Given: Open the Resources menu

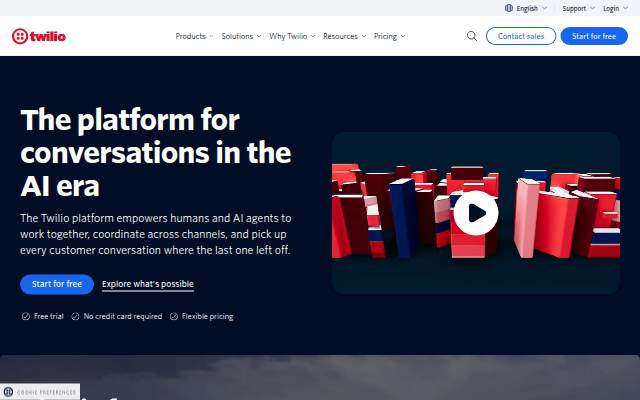Looking at the screenshot, I should pyautogui.click(x=344, y=36).
